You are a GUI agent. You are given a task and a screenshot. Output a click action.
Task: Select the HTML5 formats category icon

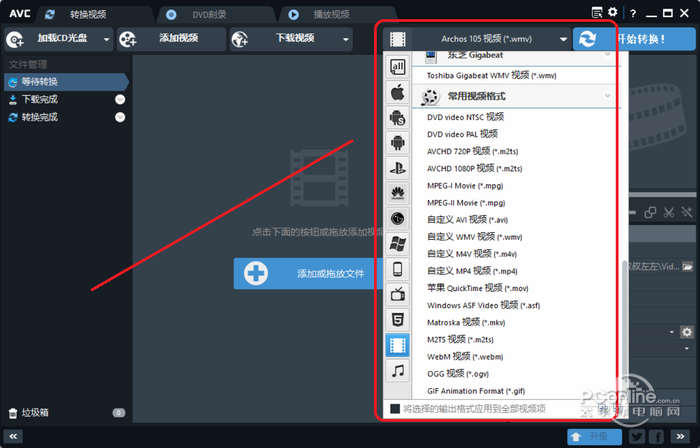397,320
